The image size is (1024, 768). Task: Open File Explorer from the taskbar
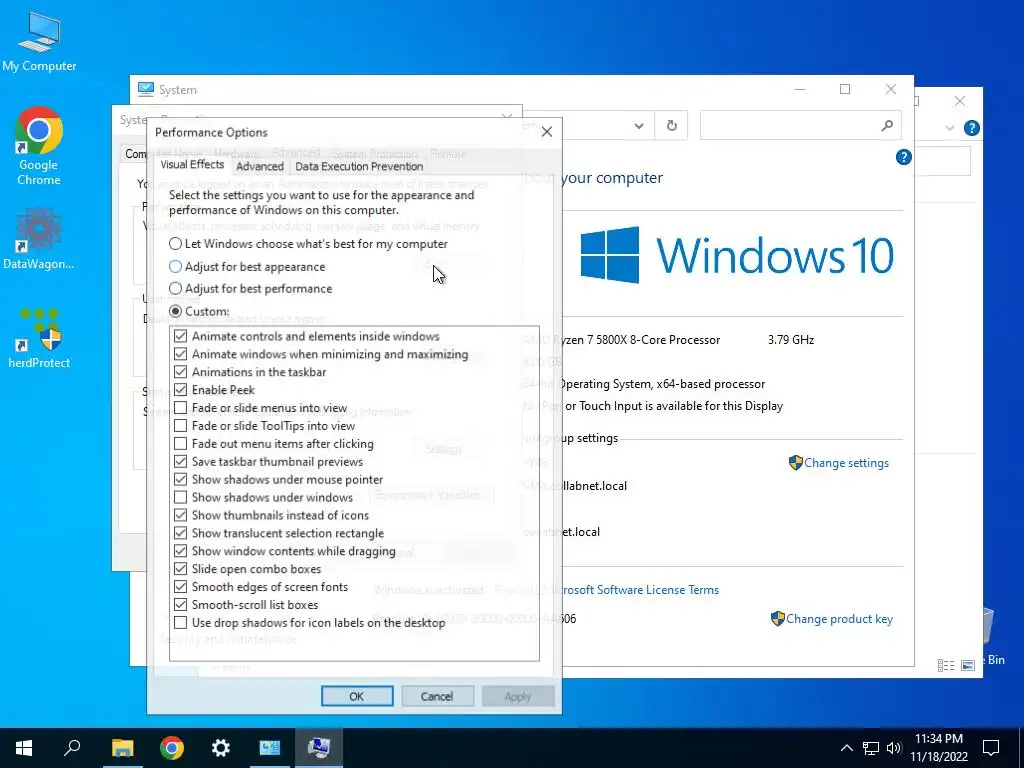pyautogui.click(x=122, y=748)
